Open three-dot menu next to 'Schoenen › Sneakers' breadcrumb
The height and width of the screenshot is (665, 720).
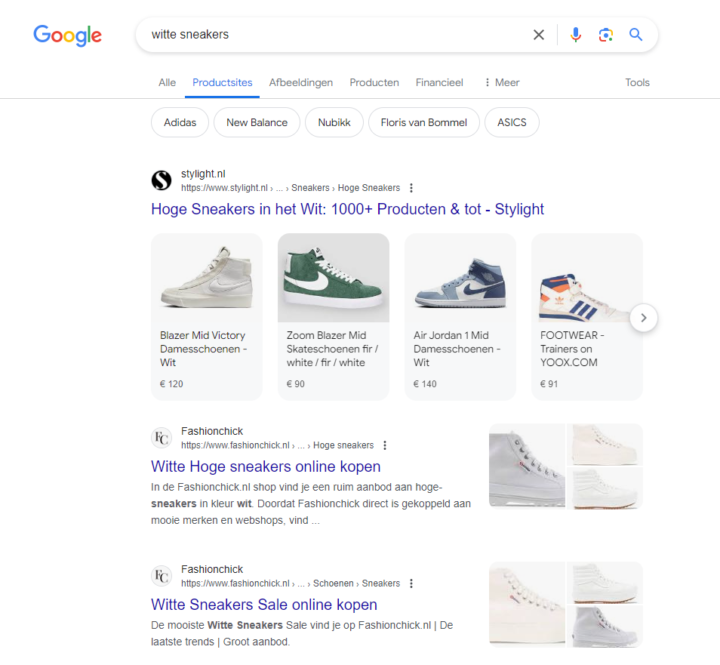411,583
